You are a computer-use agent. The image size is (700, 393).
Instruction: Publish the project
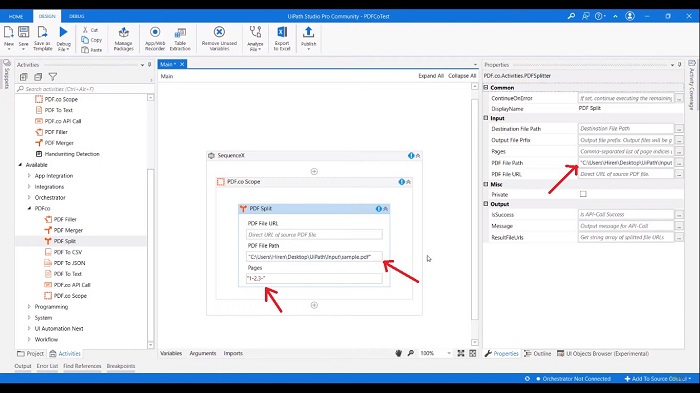pyautogui.click(x=308, y=38)
